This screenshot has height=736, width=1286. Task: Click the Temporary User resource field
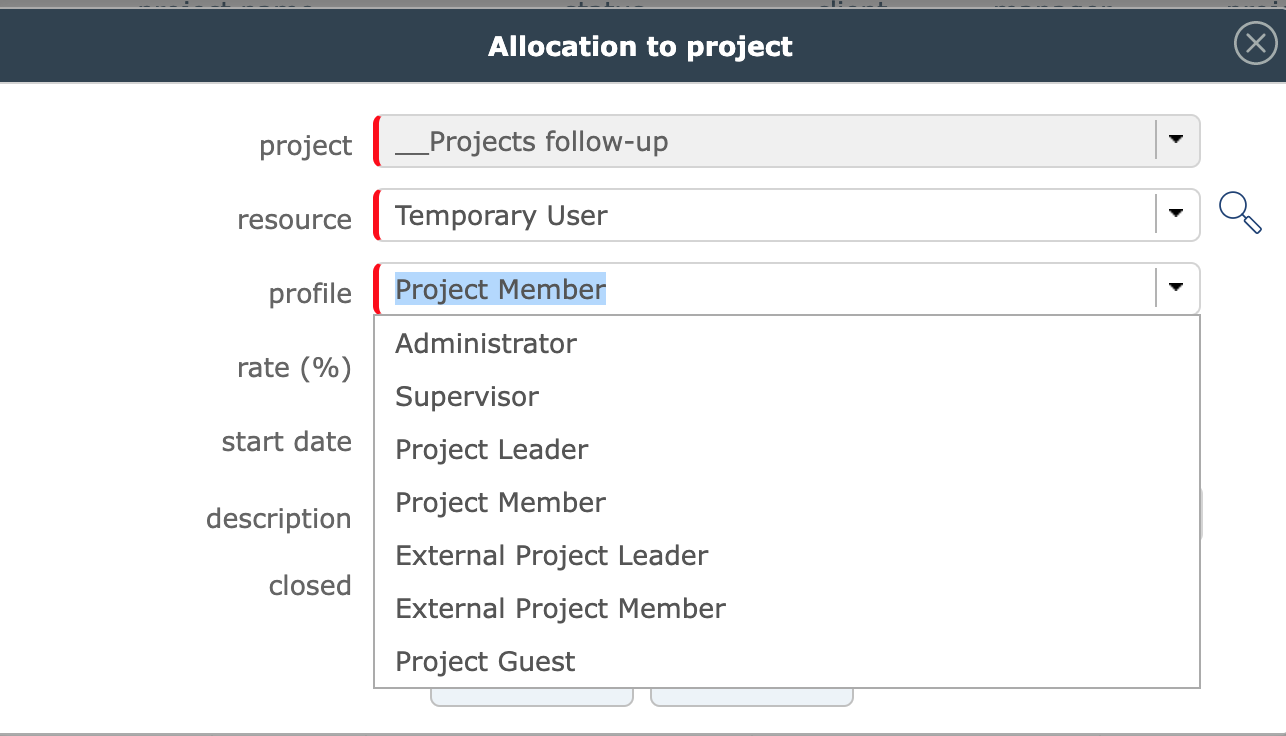(760, 216)
